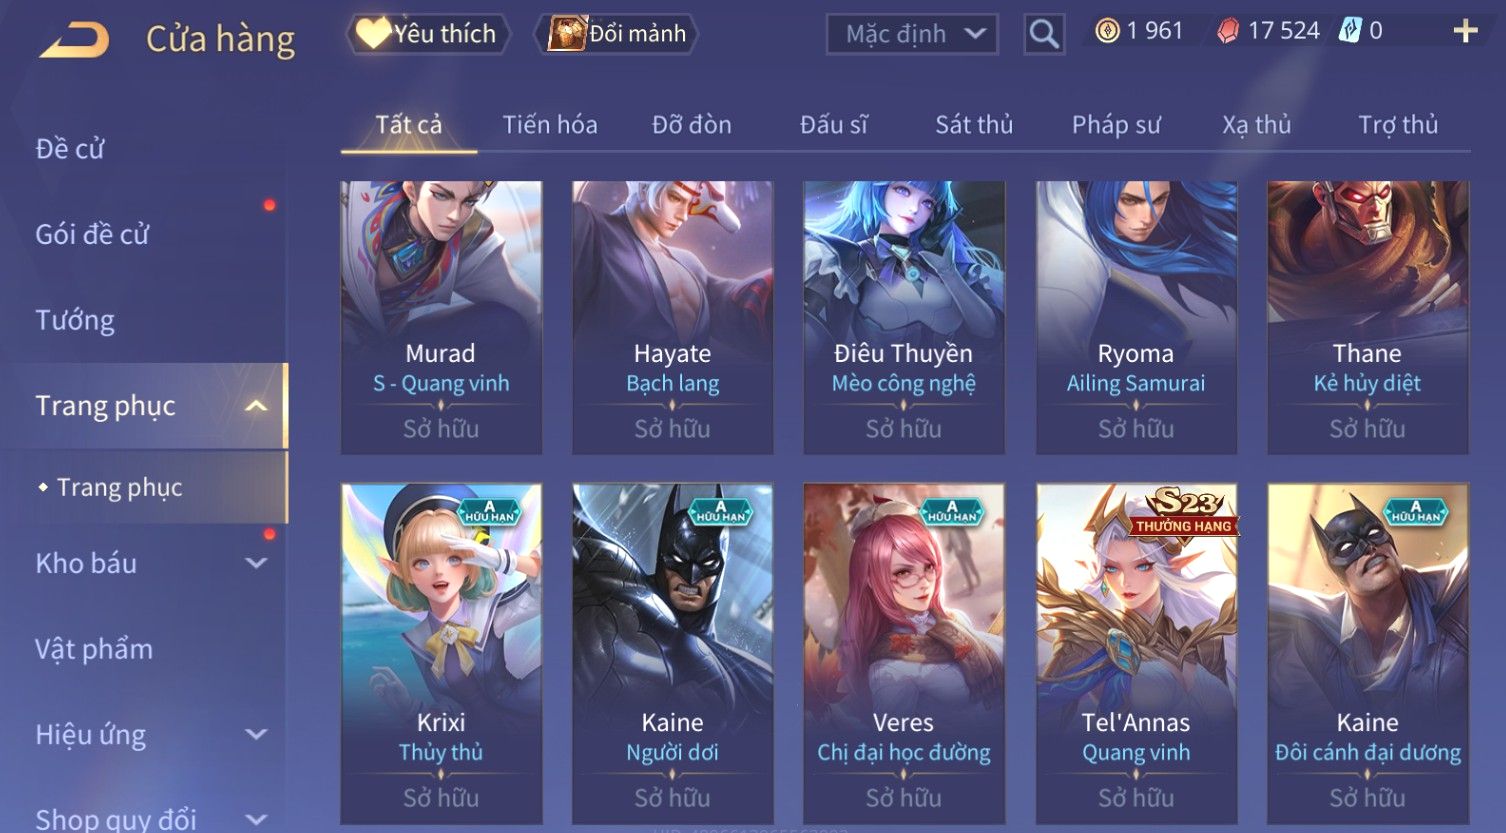Screen dimensions: 1506x833
Task: Open Đổi mảnh chest exchange
Action: point(617,34)
